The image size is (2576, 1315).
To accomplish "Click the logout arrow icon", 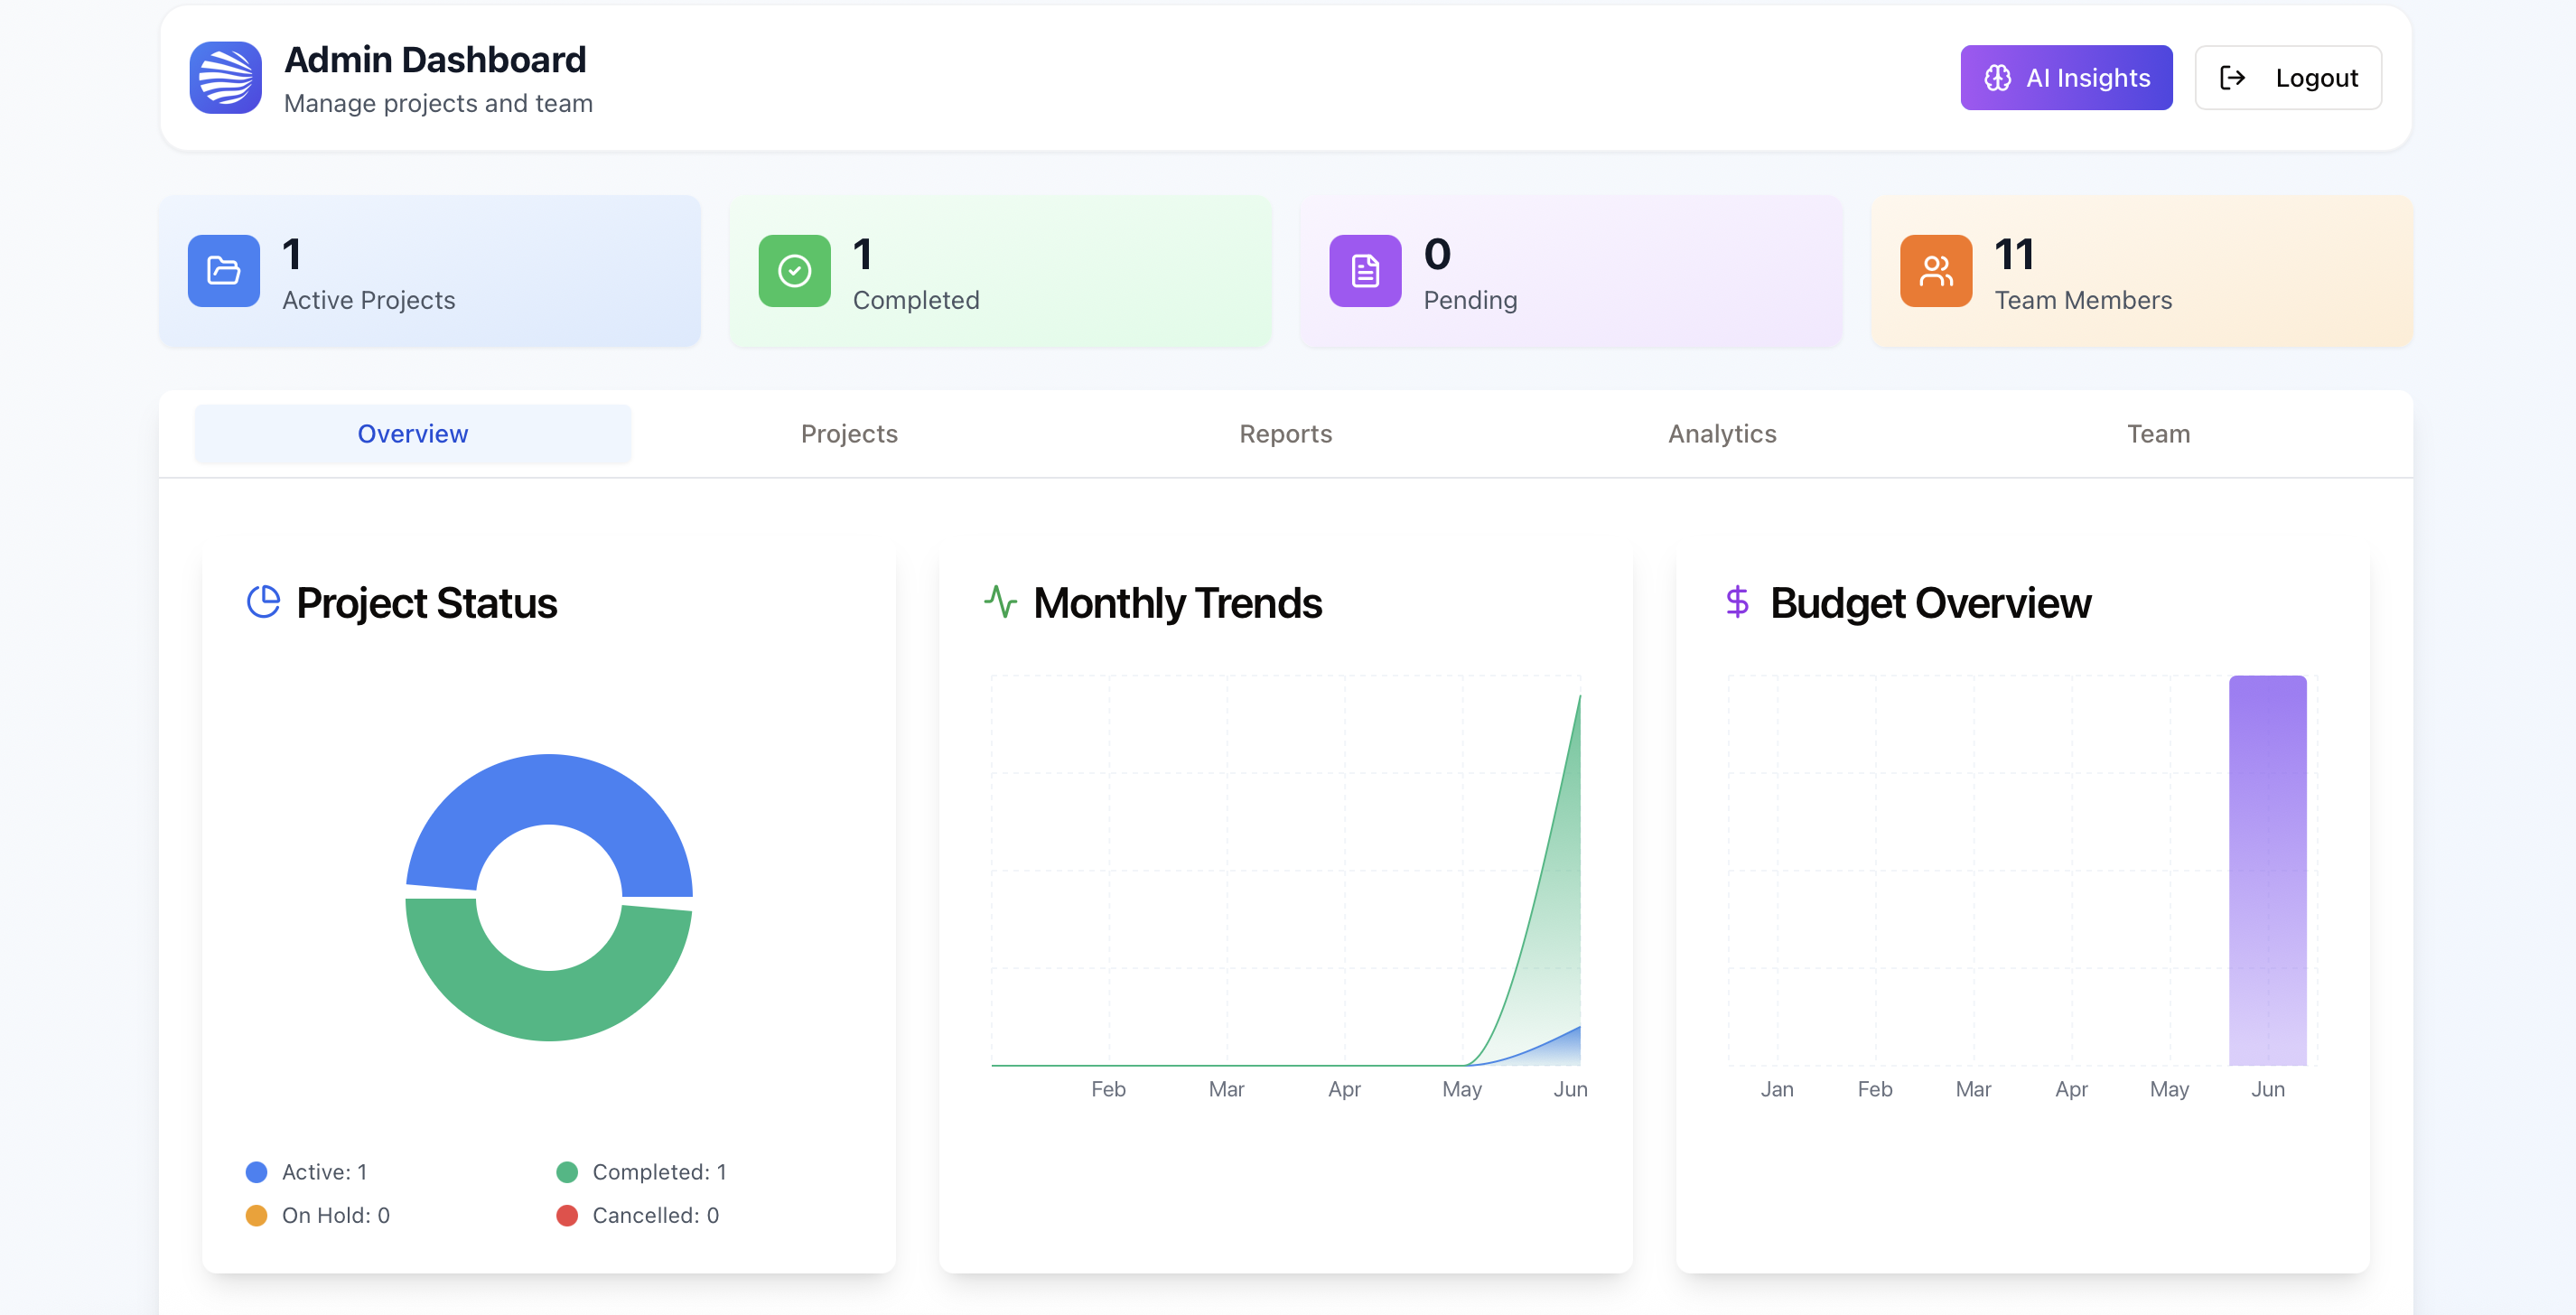I will (x=2232, y=78).
